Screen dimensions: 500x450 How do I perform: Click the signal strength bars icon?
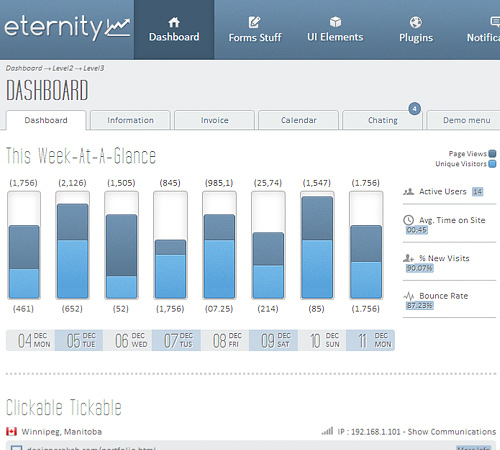(327, 431)
